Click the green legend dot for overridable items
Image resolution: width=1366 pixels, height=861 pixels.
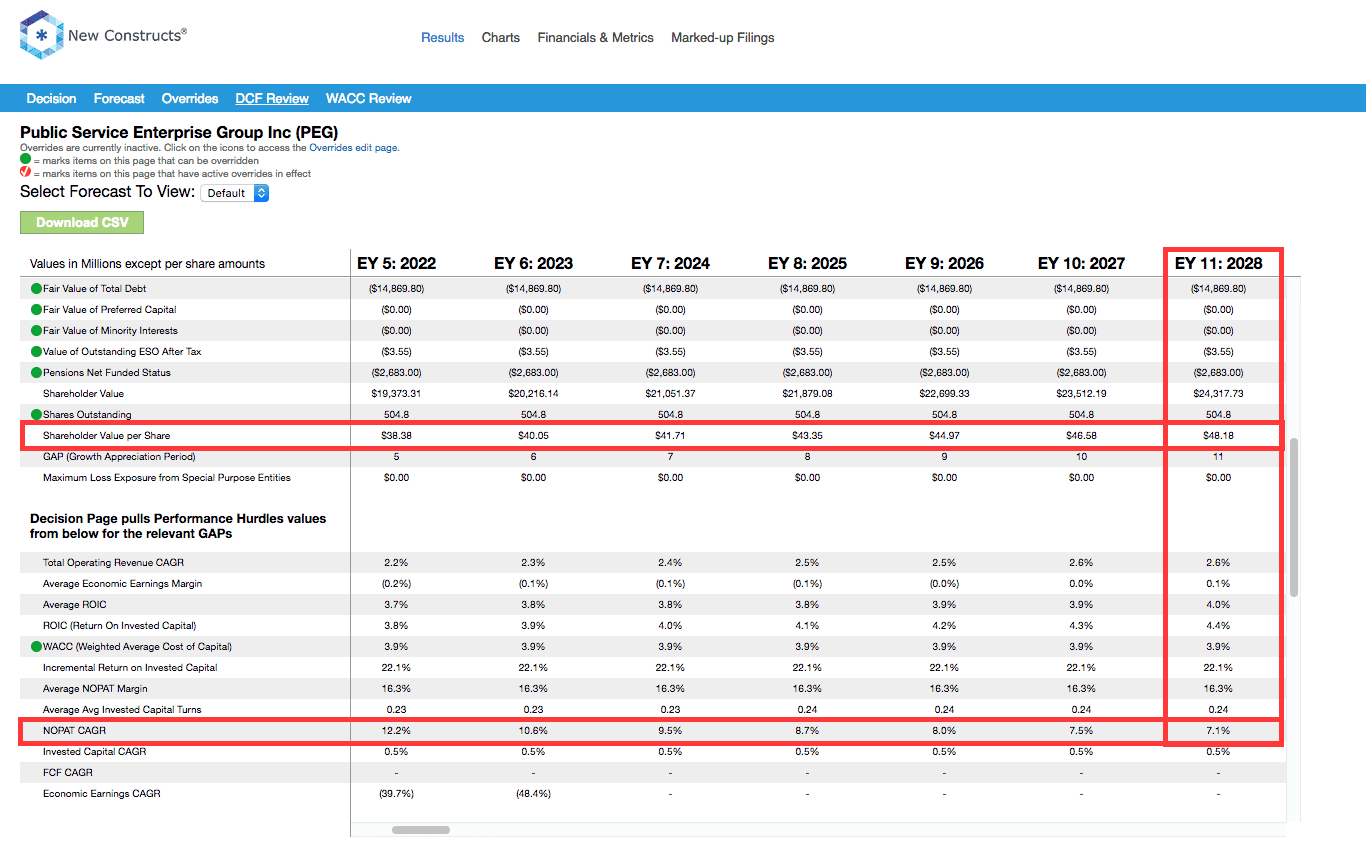click(x=26, y=160)
